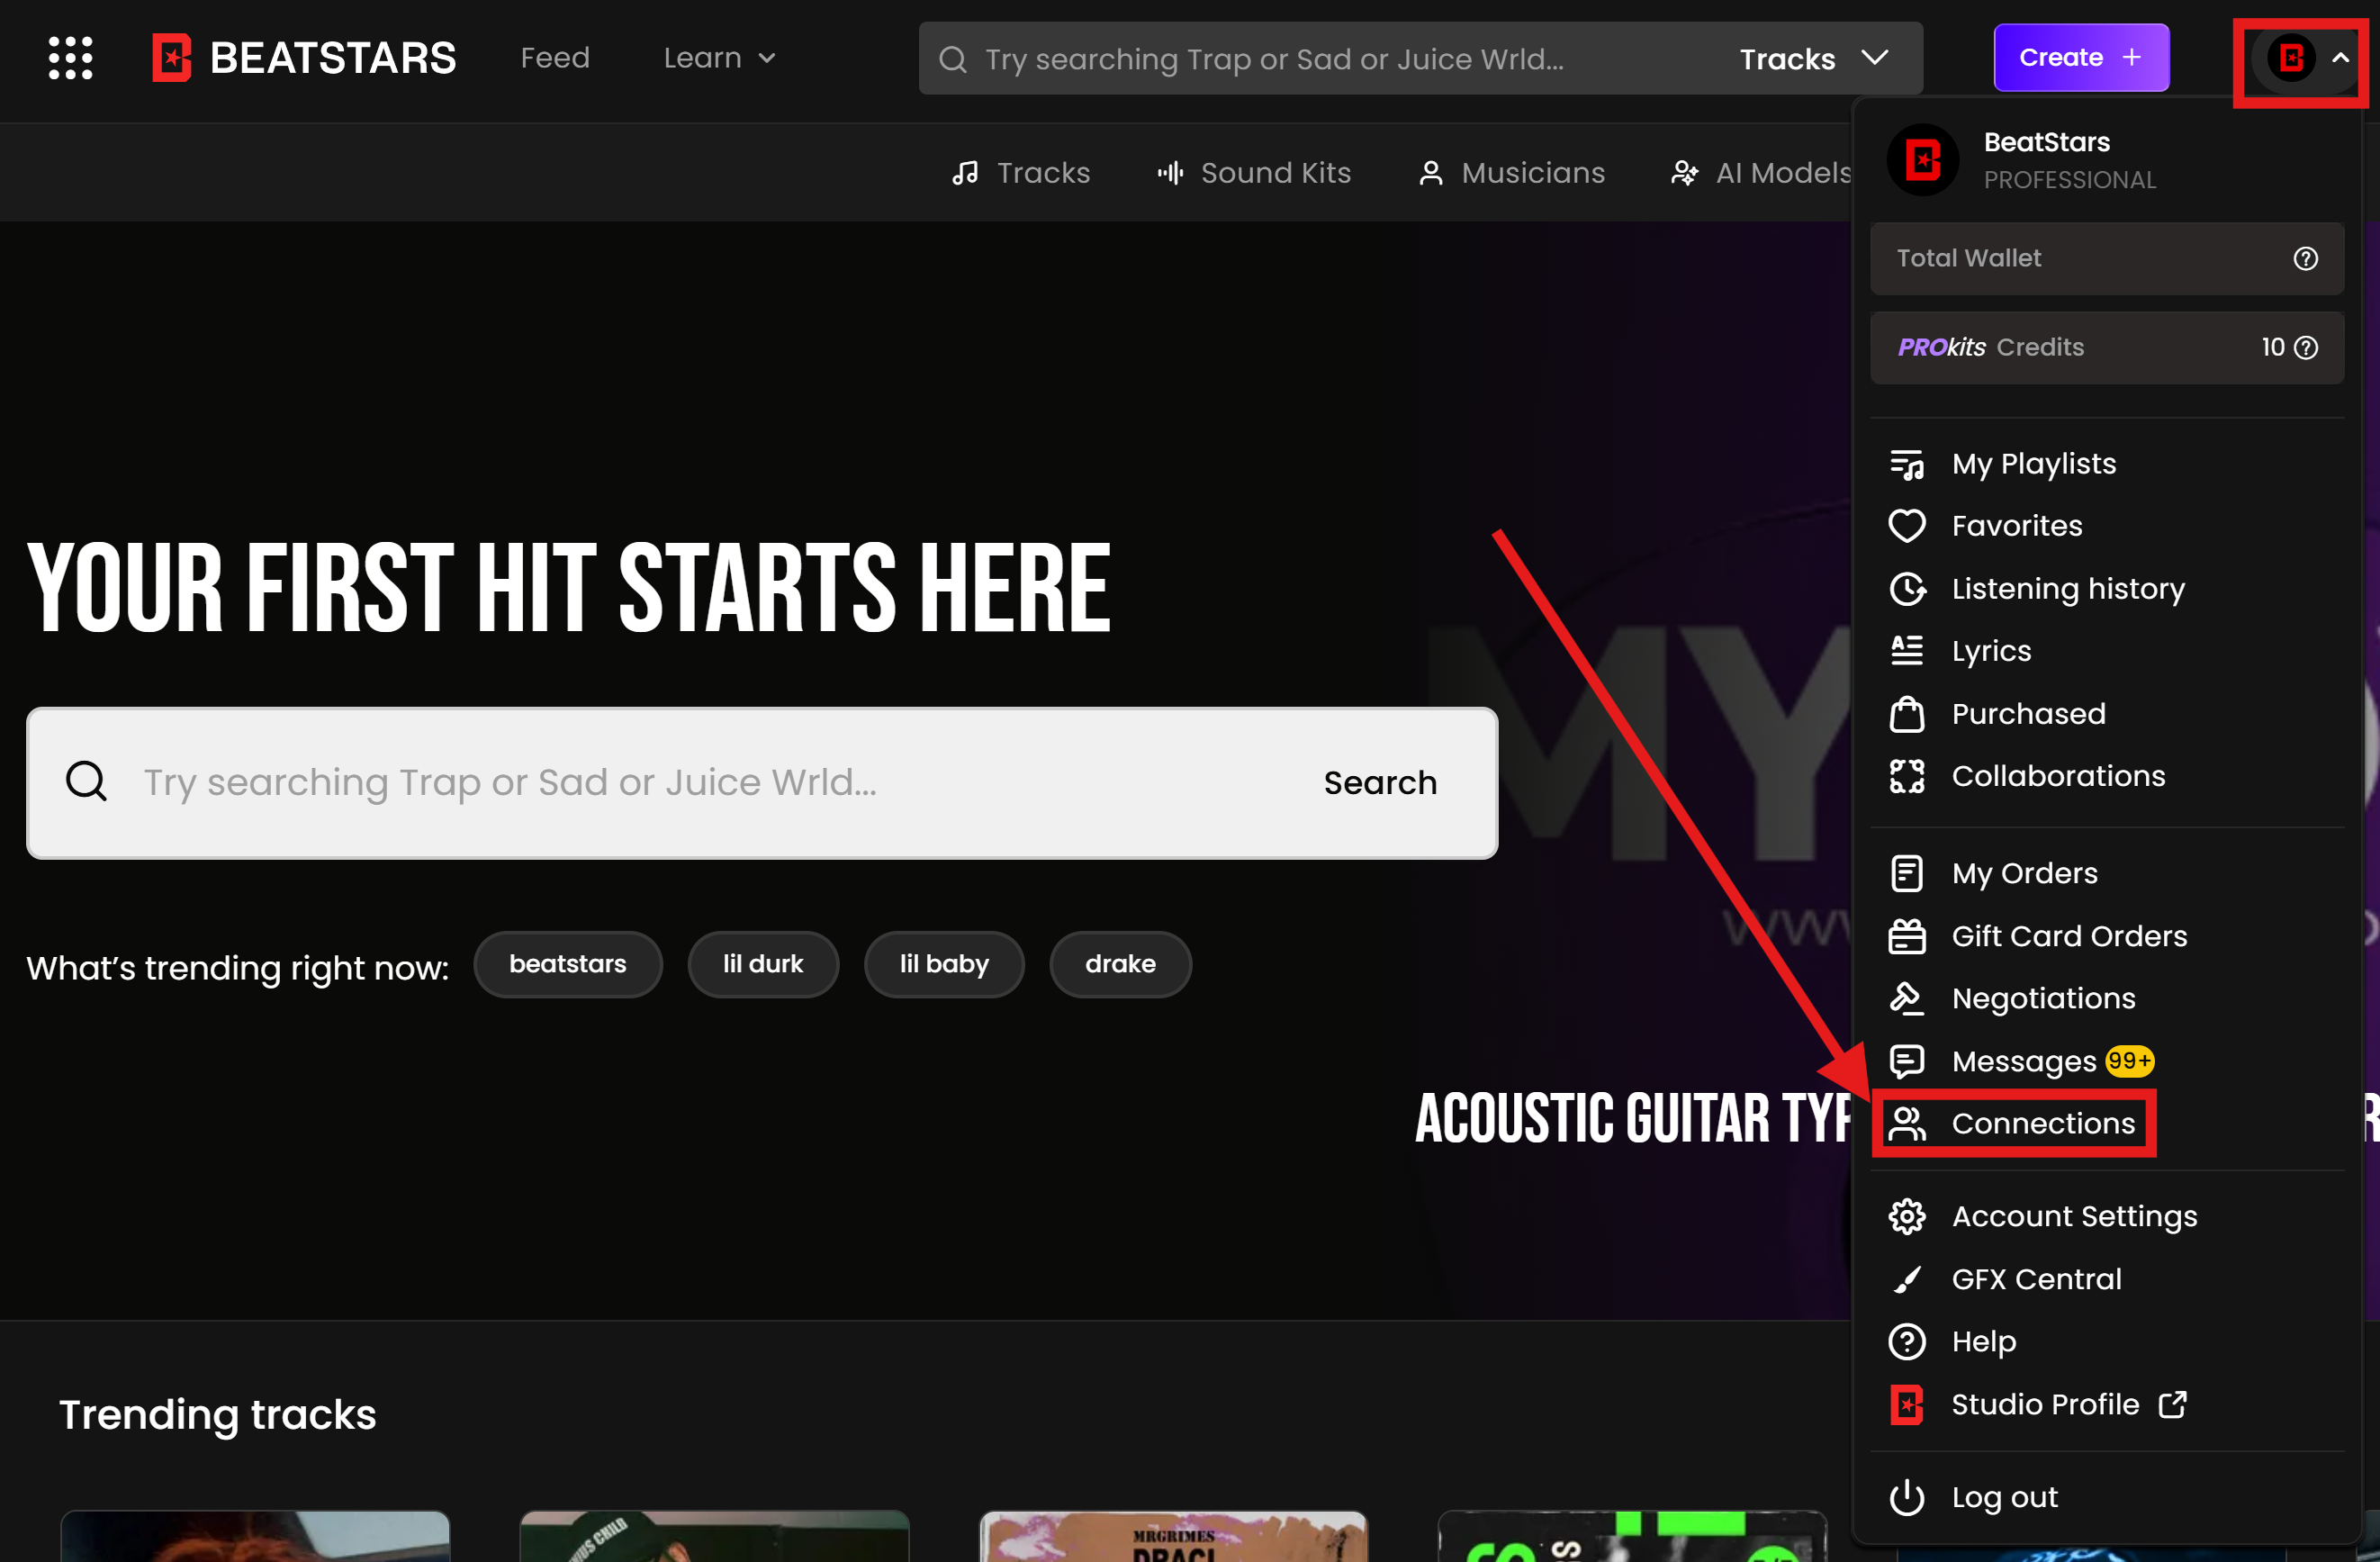Image resolution: width=2380 pixels, height=1562 pixels.
Task: Click the Collaborations icon
Action: pos(1906,776)
